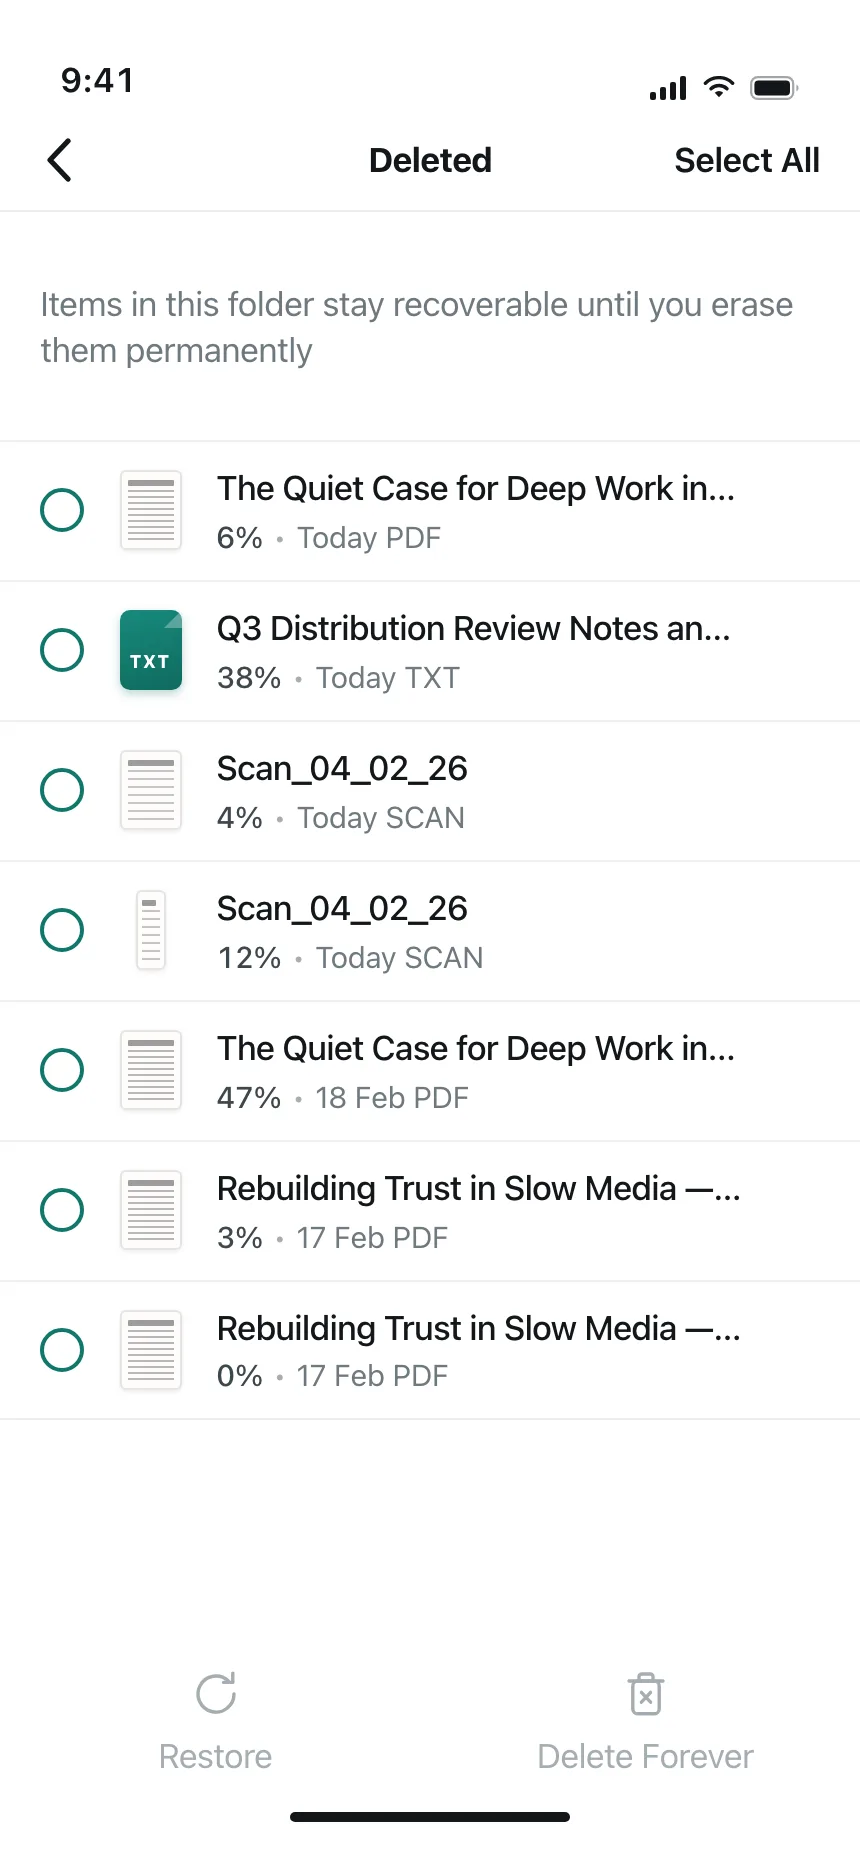
Task: Tap Select All in the header
Action: (747, 160)
